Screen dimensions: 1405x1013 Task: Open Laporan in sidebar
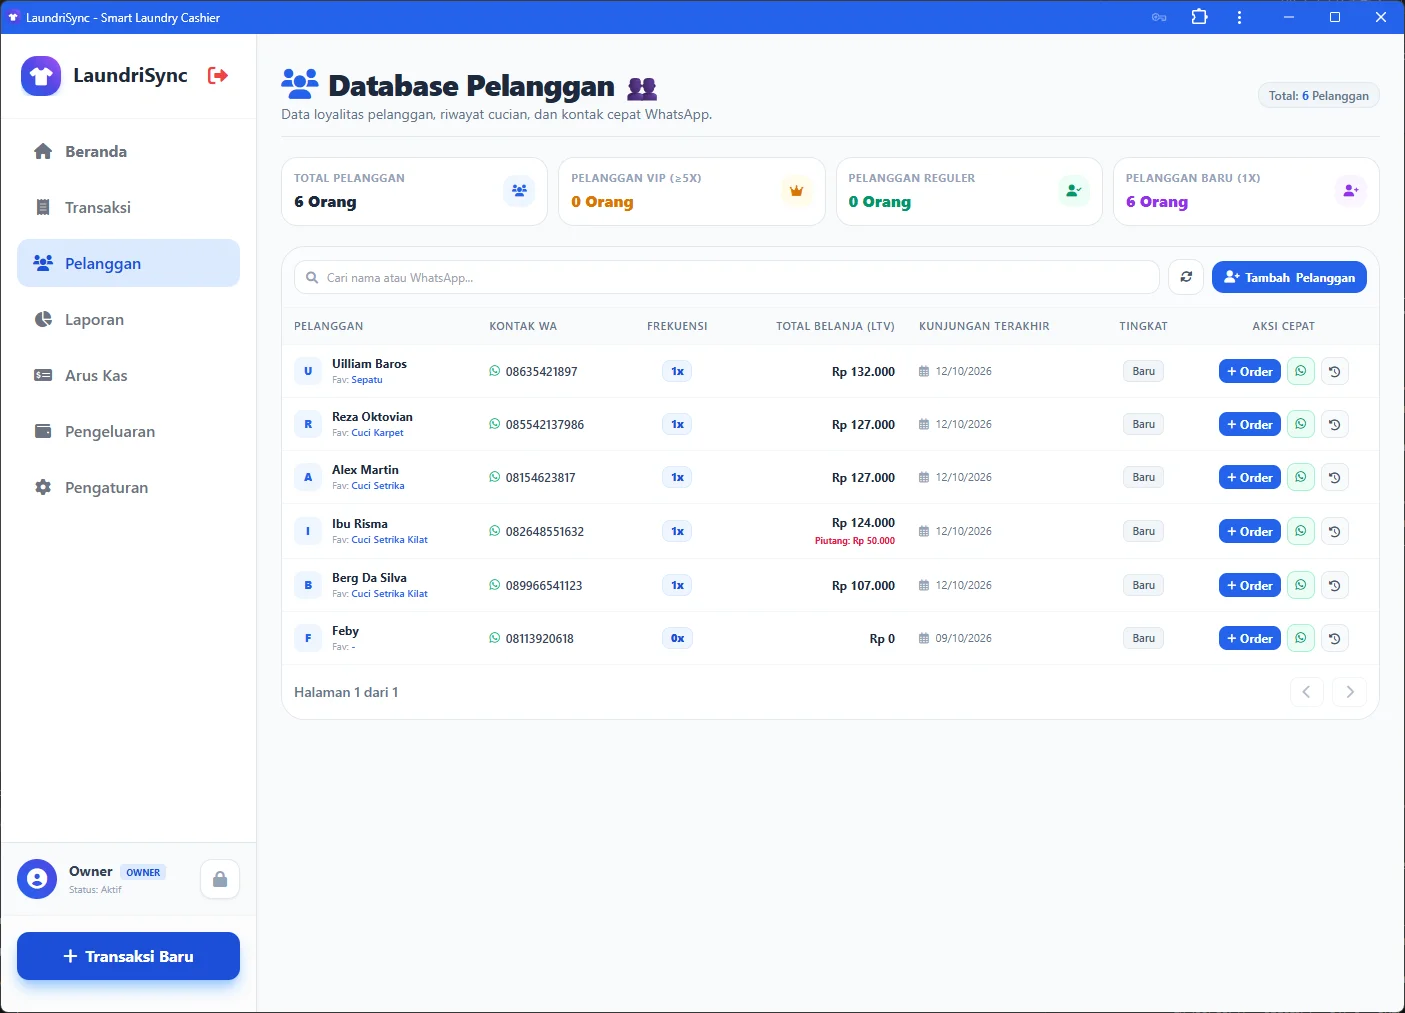128,319
